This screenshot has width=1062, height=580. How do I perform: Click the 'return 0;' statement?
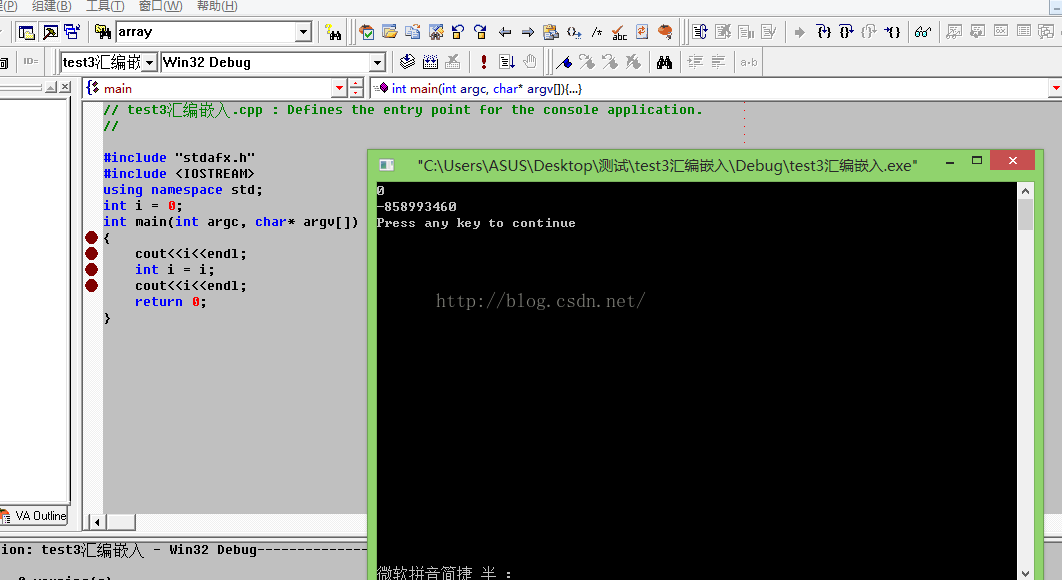tap(170, 302)
